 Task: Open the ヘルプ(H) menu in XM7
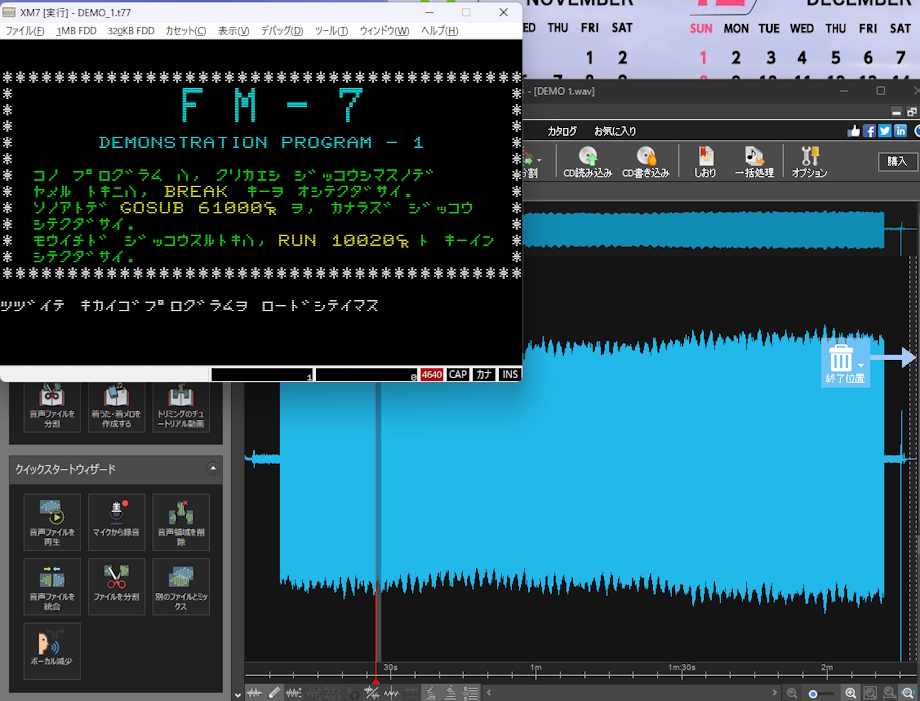click(x=439, y=31)
